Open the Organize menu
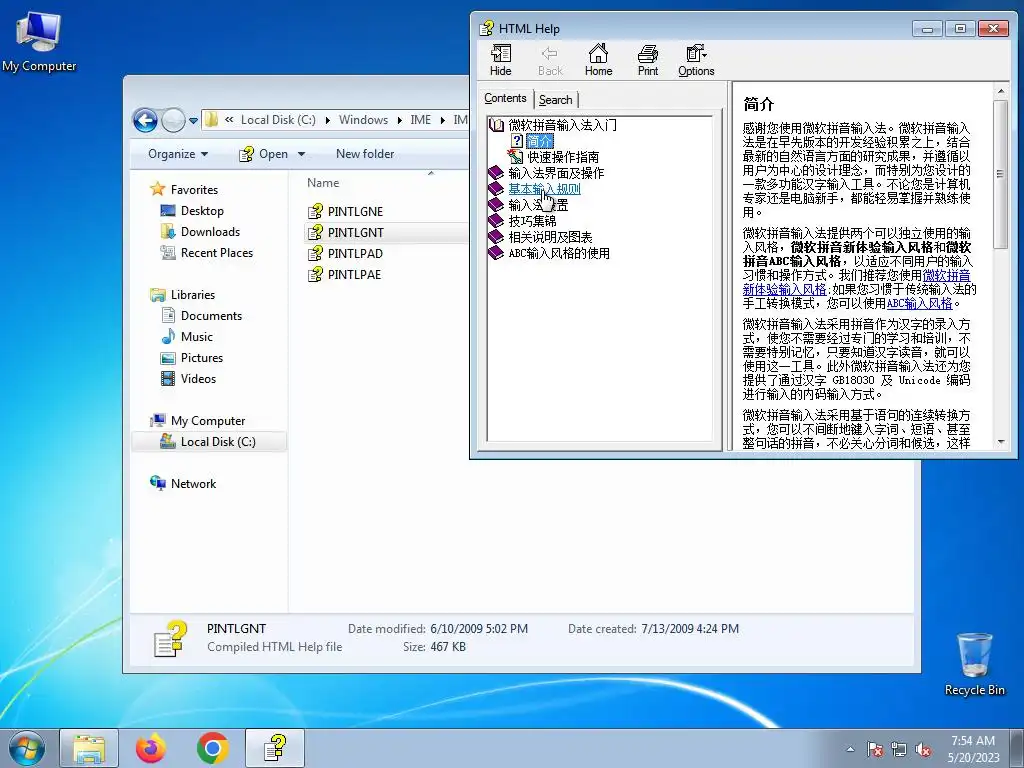Image resolution: width=1024 pixels, height=768 pixels. [x=178, y=154]
